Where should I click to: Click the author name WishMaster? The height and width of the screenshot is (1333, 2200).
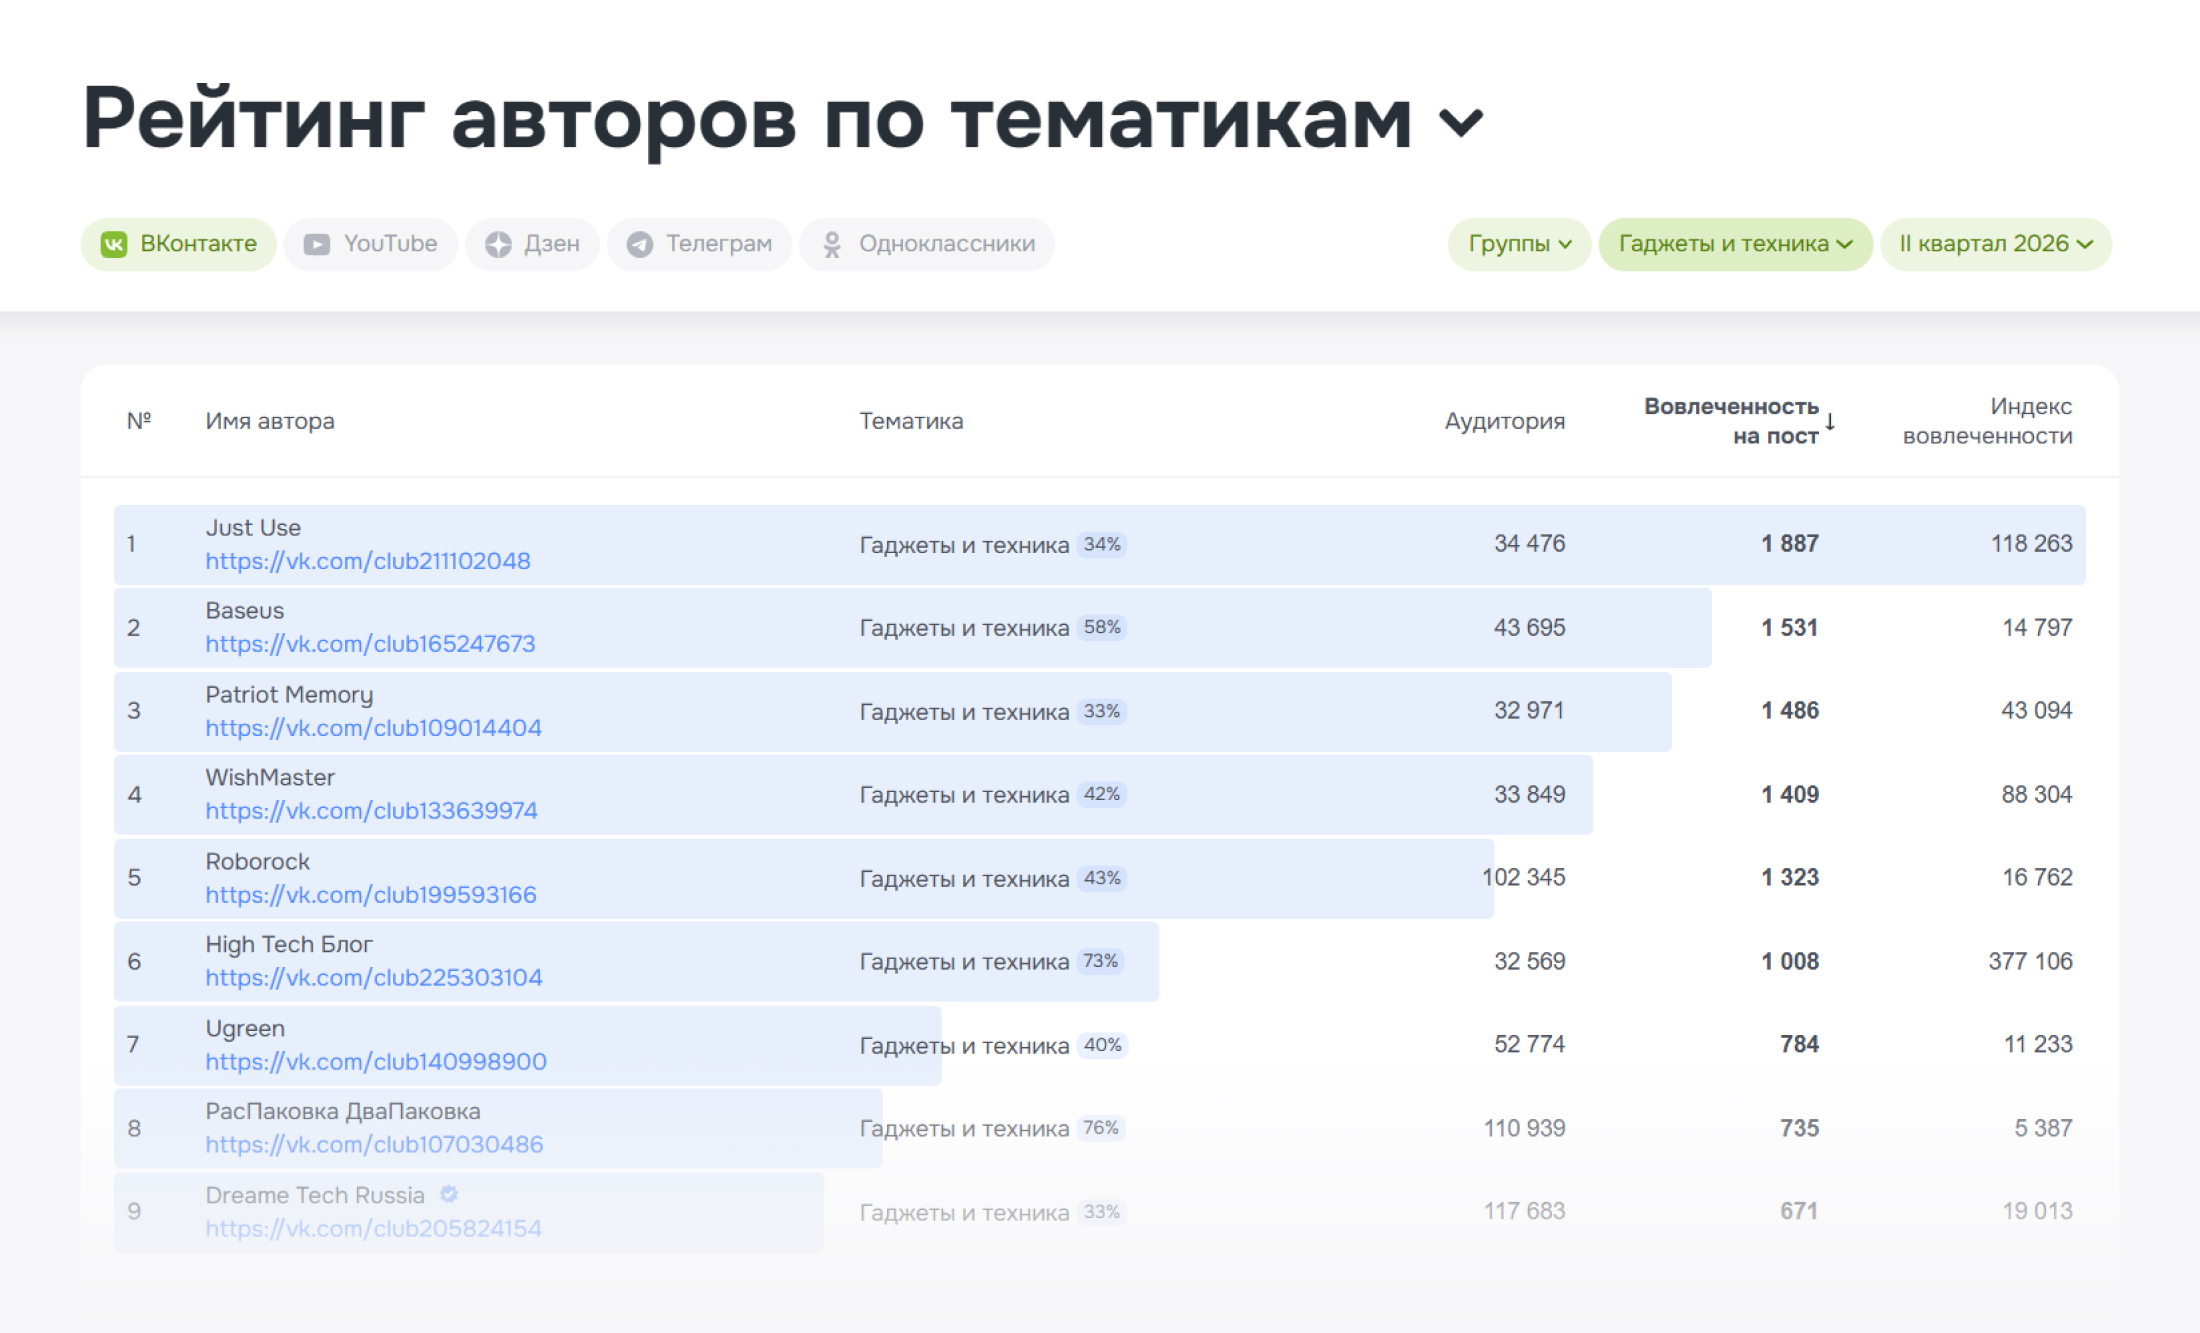pos(270,778)
